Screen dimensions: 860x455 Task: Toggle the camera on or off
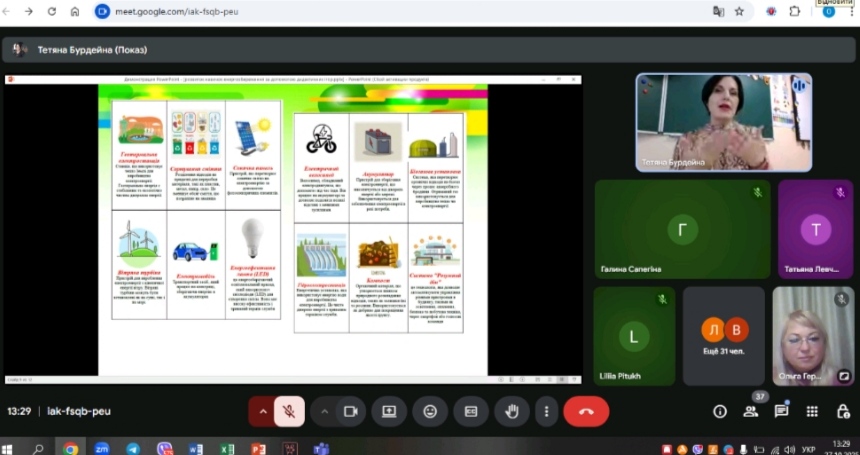(x=351, y=411)
